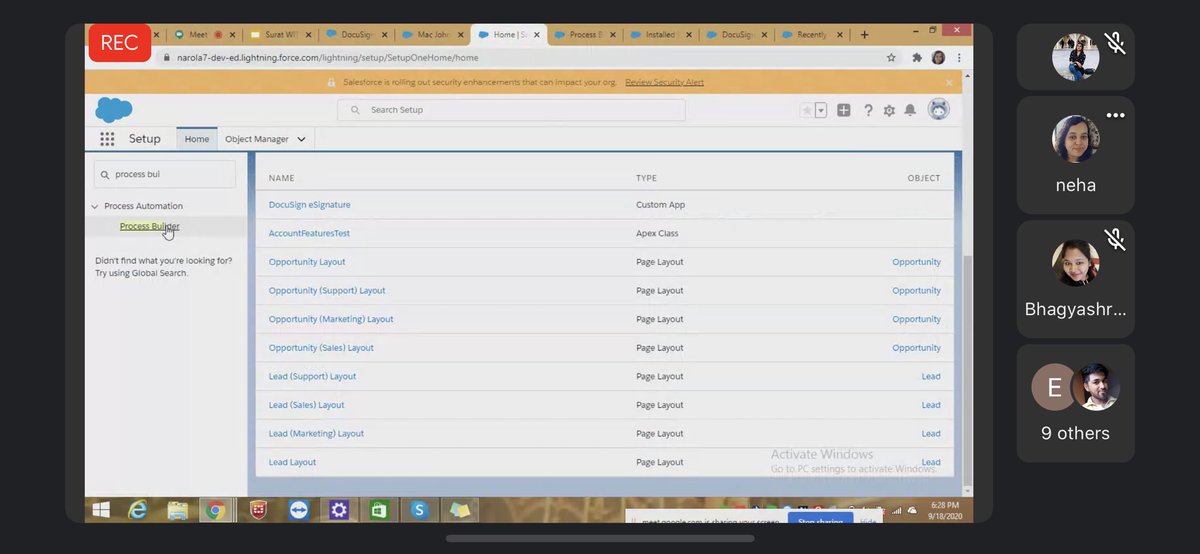Dismiss the security alert banner
Viewport: 1200px width, 554px height.
(x=949, y=82)
